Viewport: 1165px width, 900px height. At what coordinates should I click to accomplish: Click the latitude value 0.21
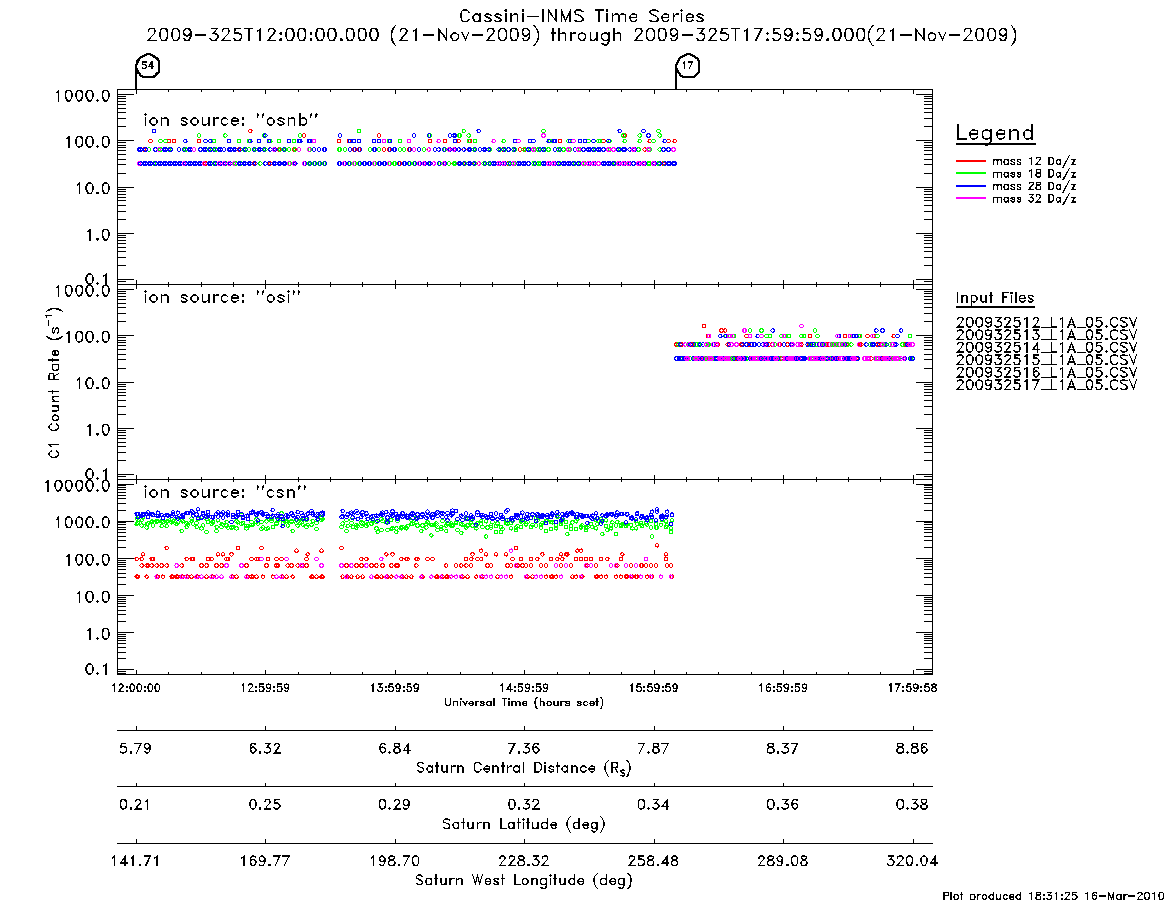tap(134, 805)
